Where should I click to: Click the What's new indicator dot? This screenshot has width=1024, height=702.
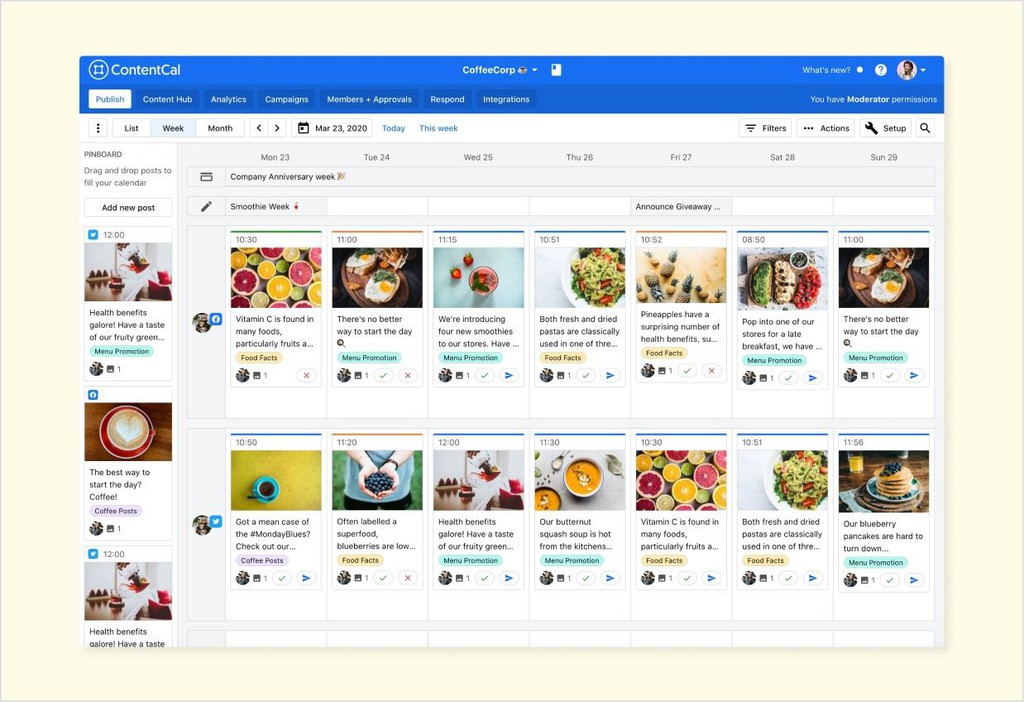[x=859, y=70]
